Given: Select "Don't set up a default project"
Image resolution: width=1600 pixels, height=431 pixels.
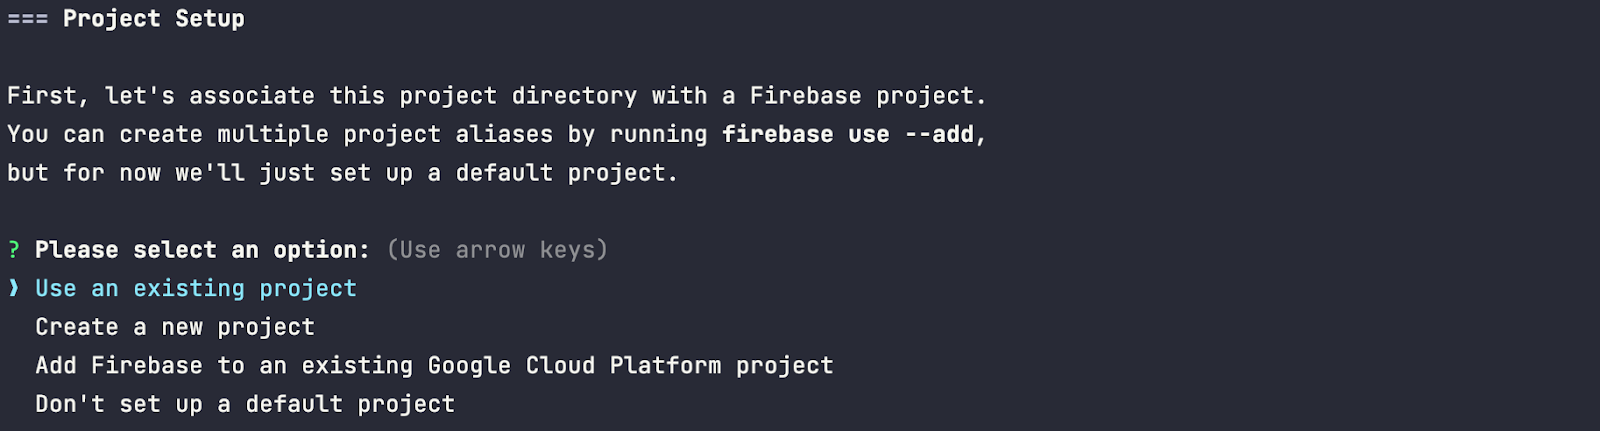Looking at the screenshot, I should click(x=245, y=404).
